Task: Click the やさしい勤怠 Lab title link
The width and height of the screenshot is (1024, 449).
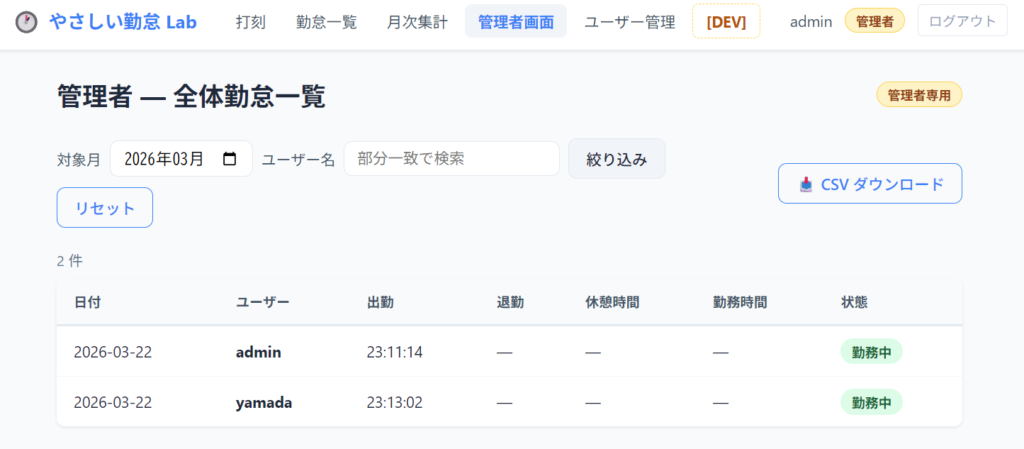Action: pyautogui.click(x=123, y=21)
